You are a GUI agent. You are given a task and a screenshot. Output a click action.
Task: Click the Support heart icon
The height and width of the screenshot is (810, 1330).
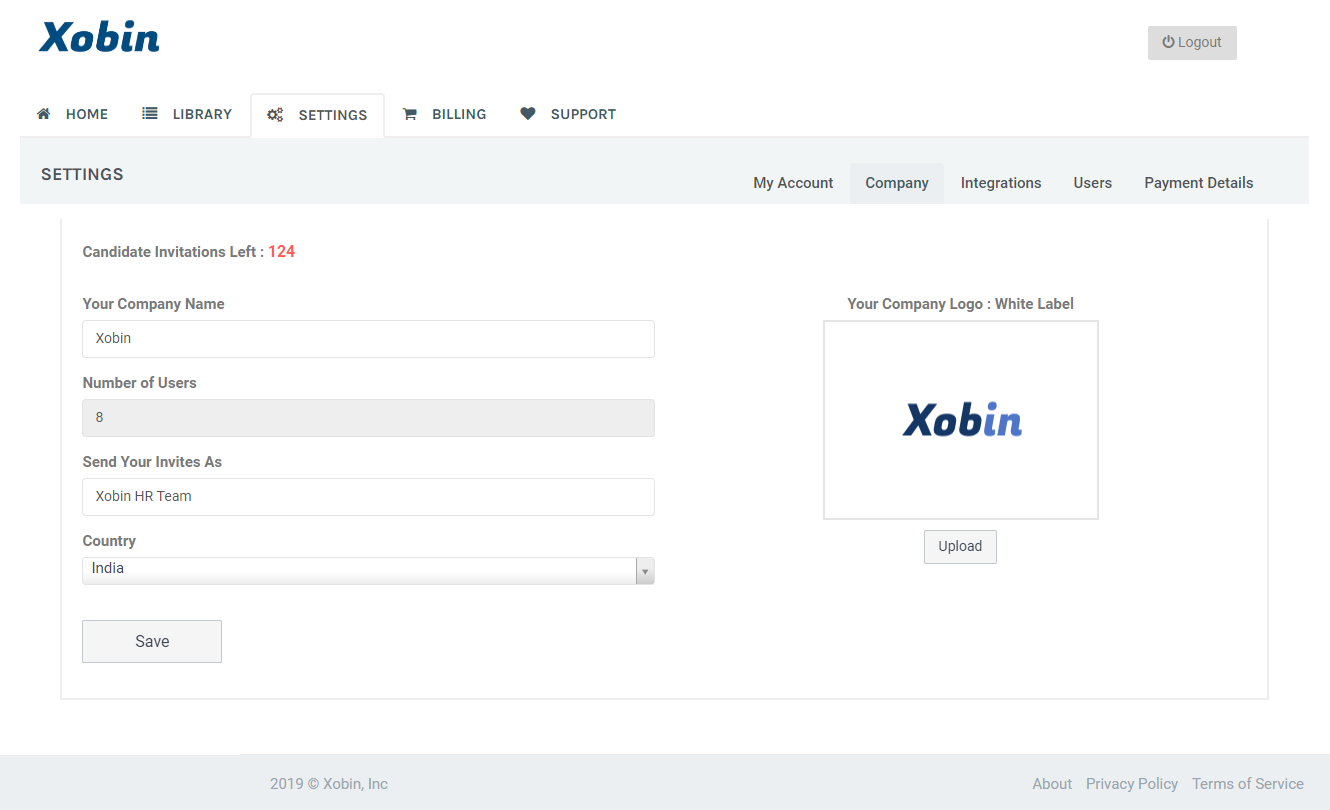tap(528, 114)
